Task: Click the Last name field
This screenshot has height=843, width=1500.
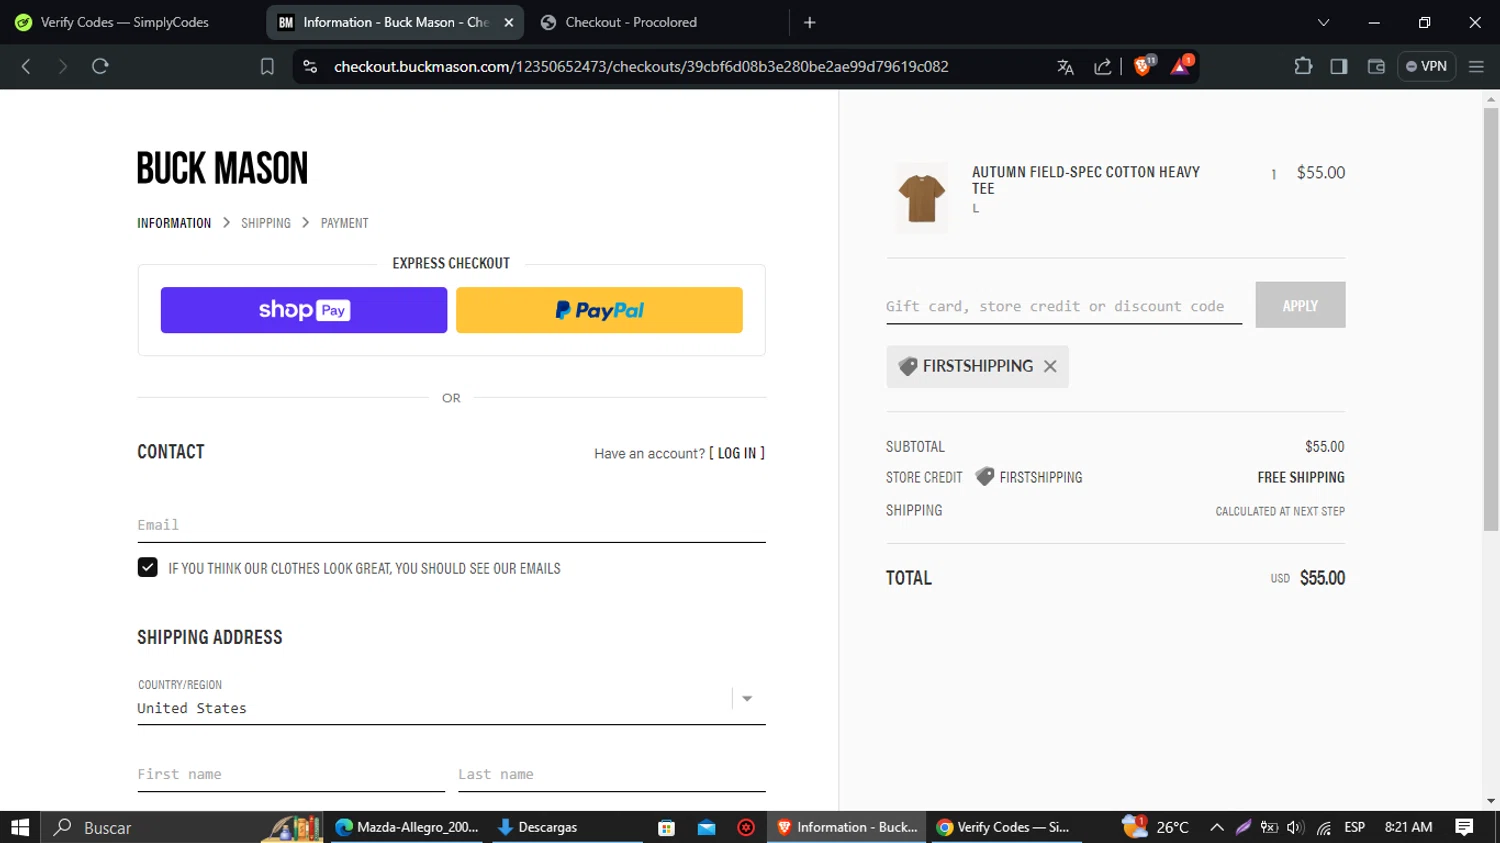Action: 612,774
